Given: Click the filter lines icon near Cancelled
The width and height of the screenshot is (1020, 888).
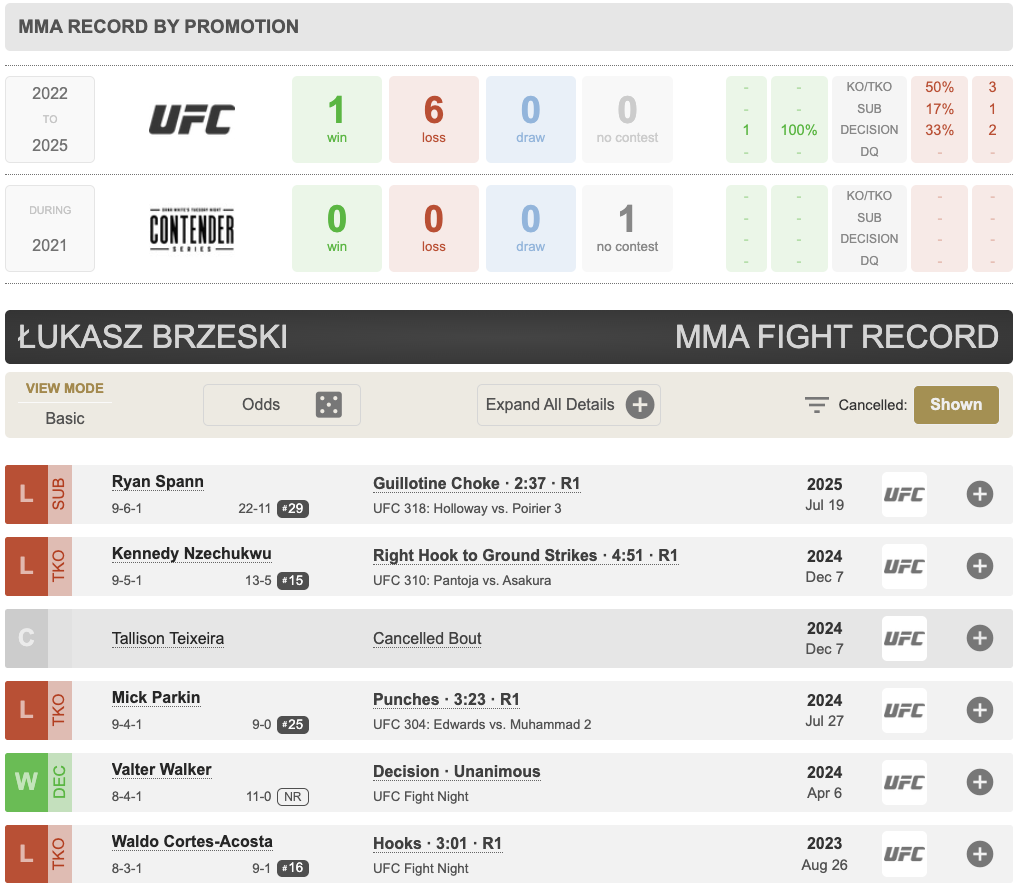Looking at the screenshot, I should [x=817, y=405].
